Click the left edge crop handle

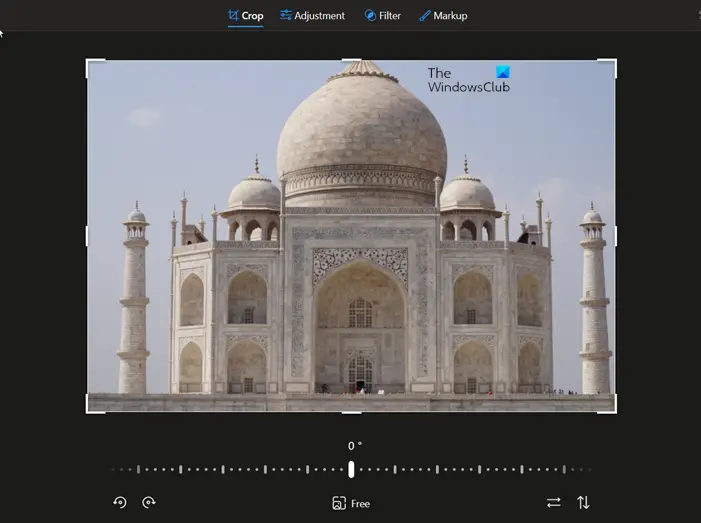click(87, 236)
